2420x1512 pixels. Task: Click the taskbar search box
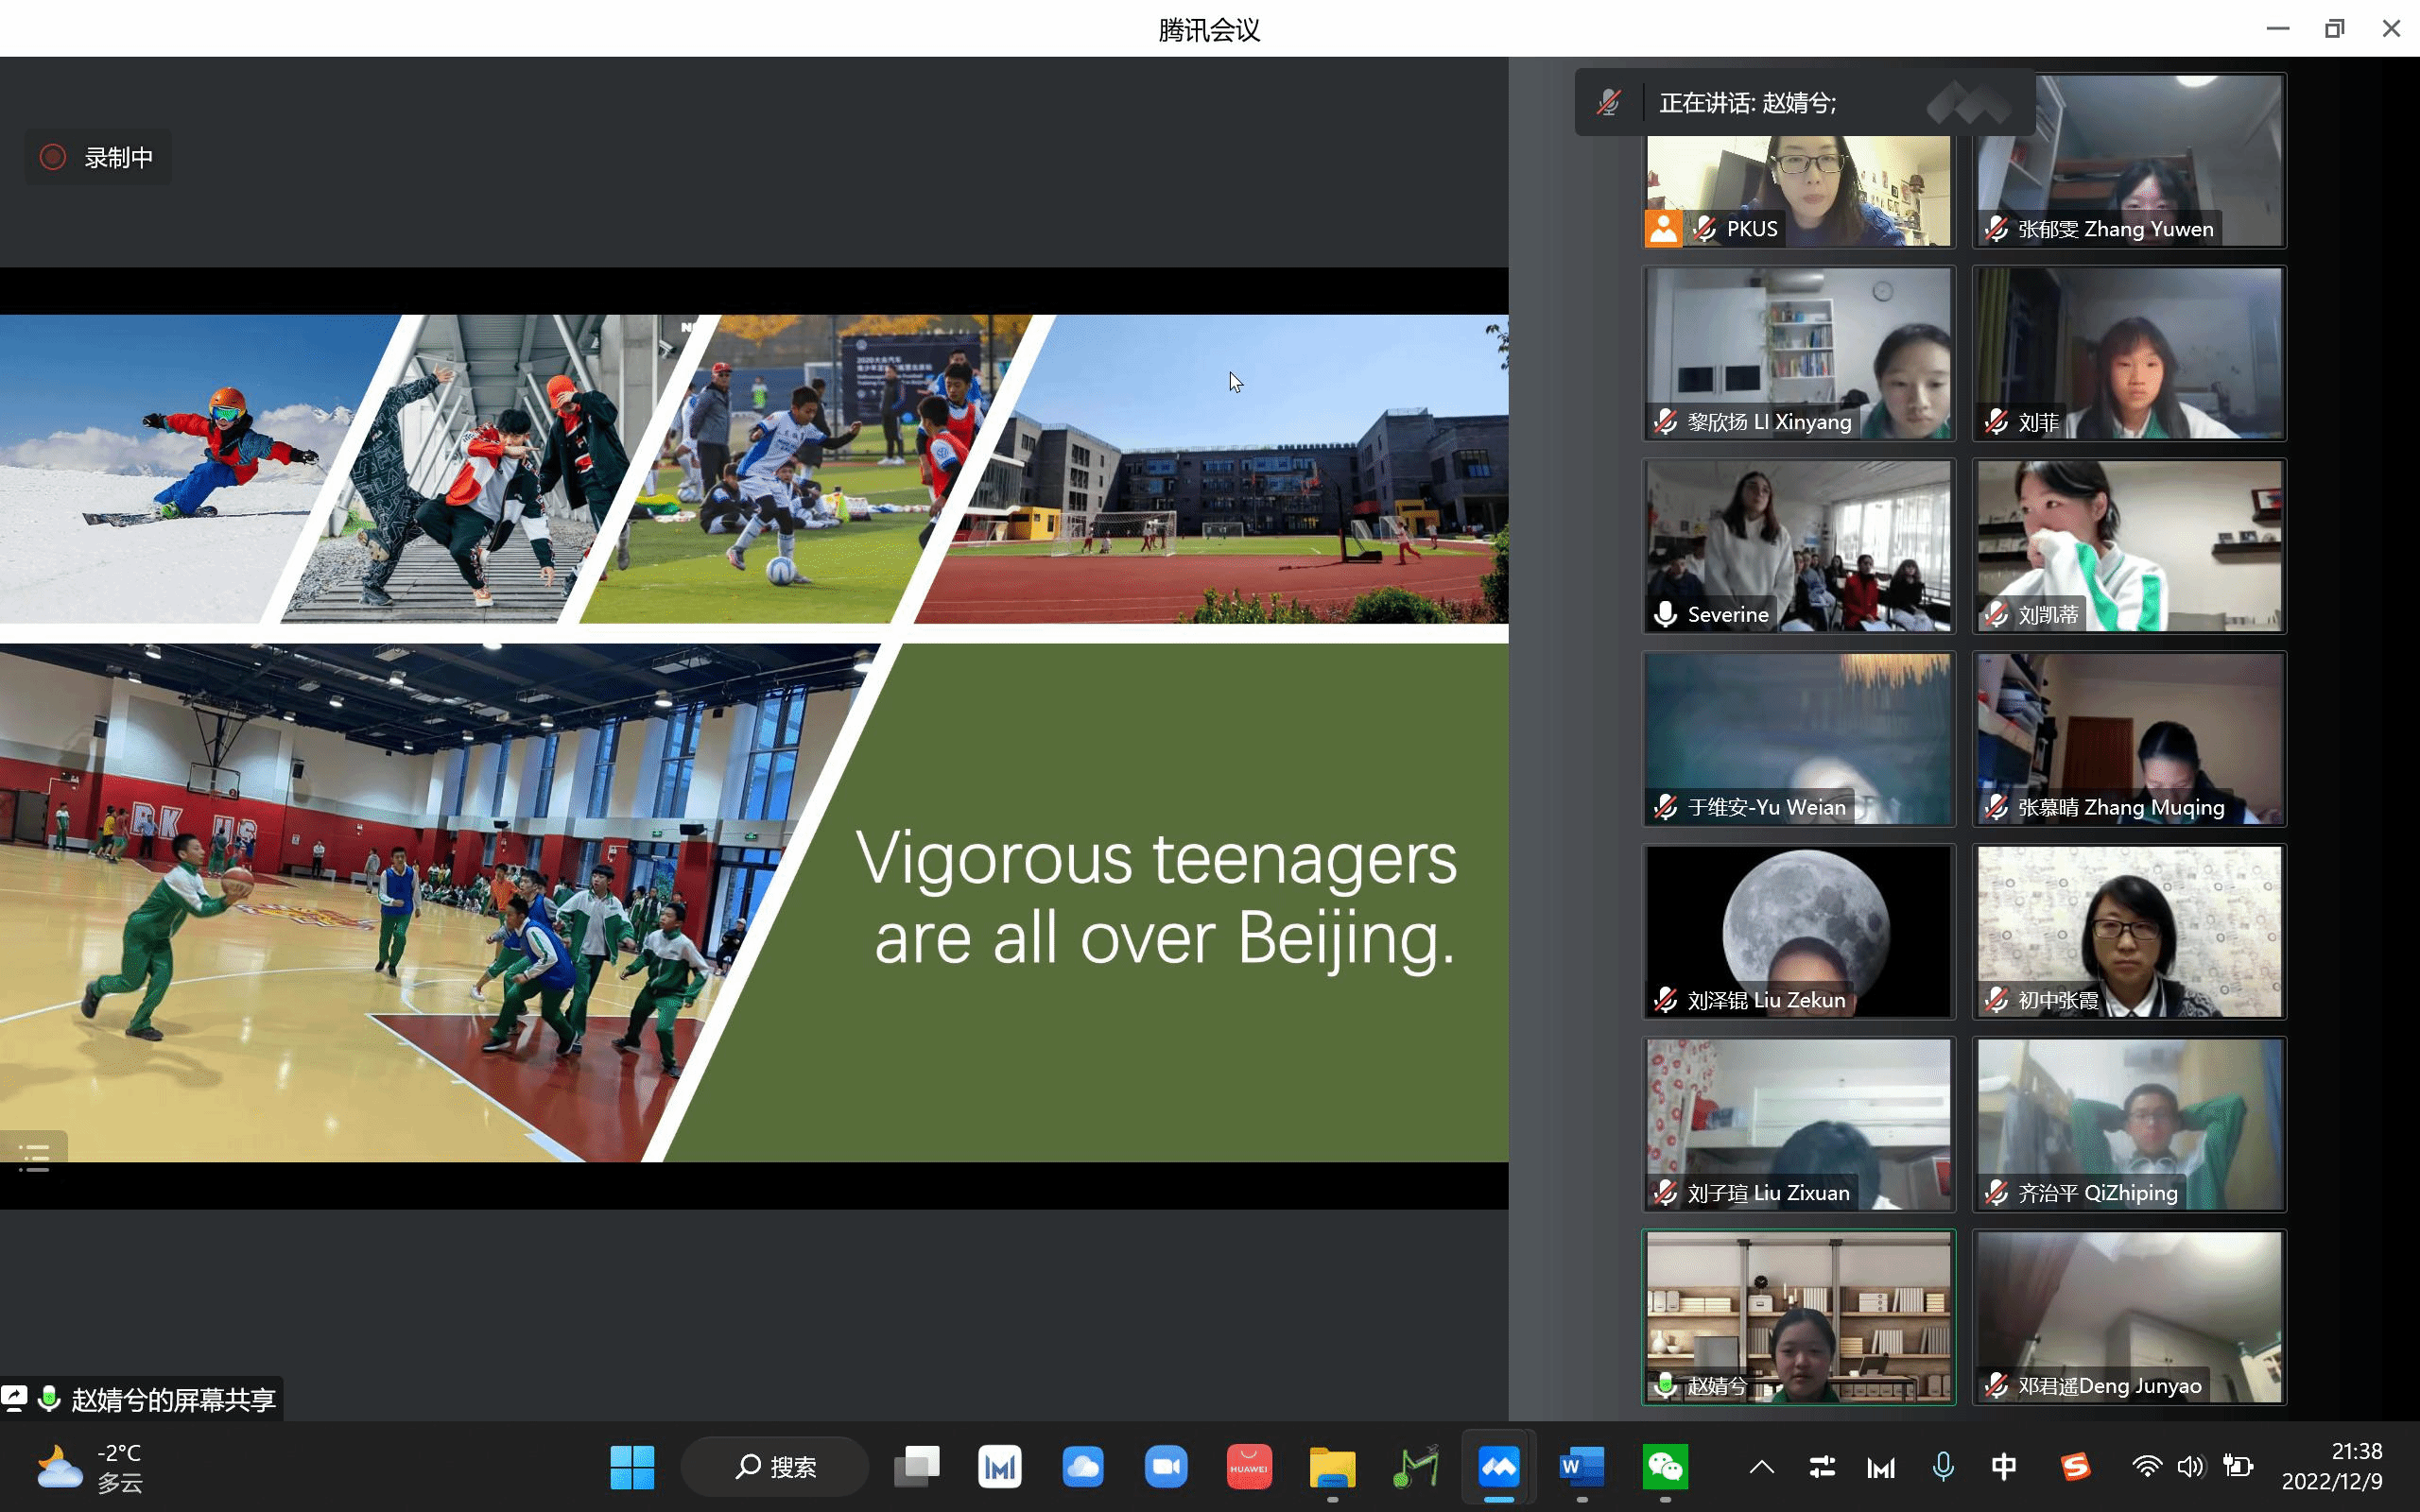(775, 1467)
